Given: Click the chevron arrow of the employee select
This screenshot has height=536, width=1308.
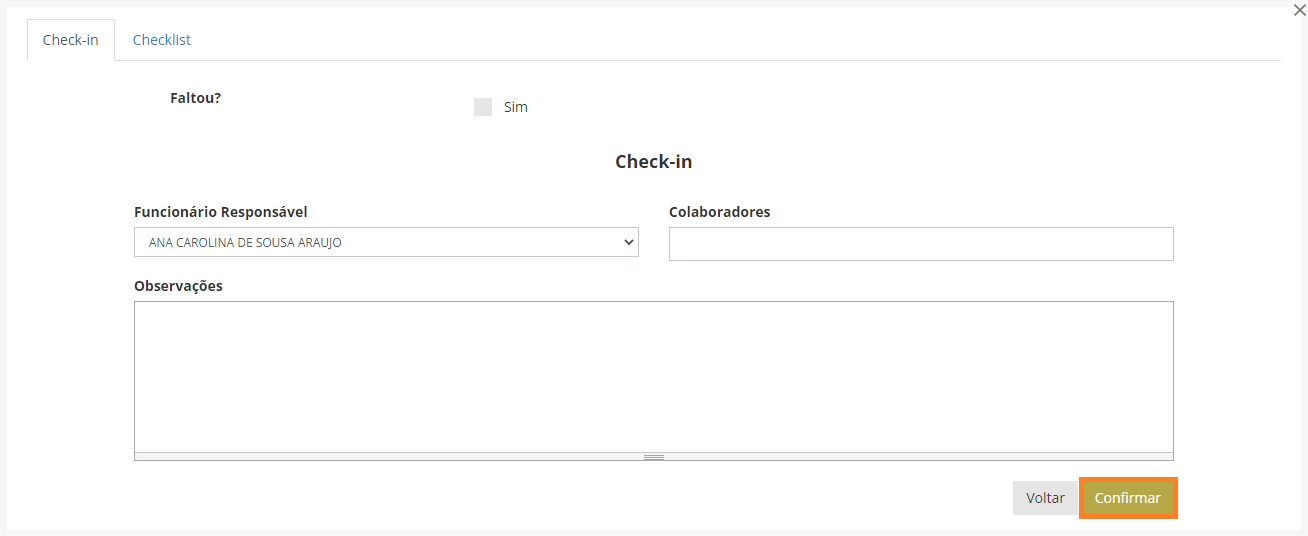Looking at the screenshot, I should (x=628, y=242).
